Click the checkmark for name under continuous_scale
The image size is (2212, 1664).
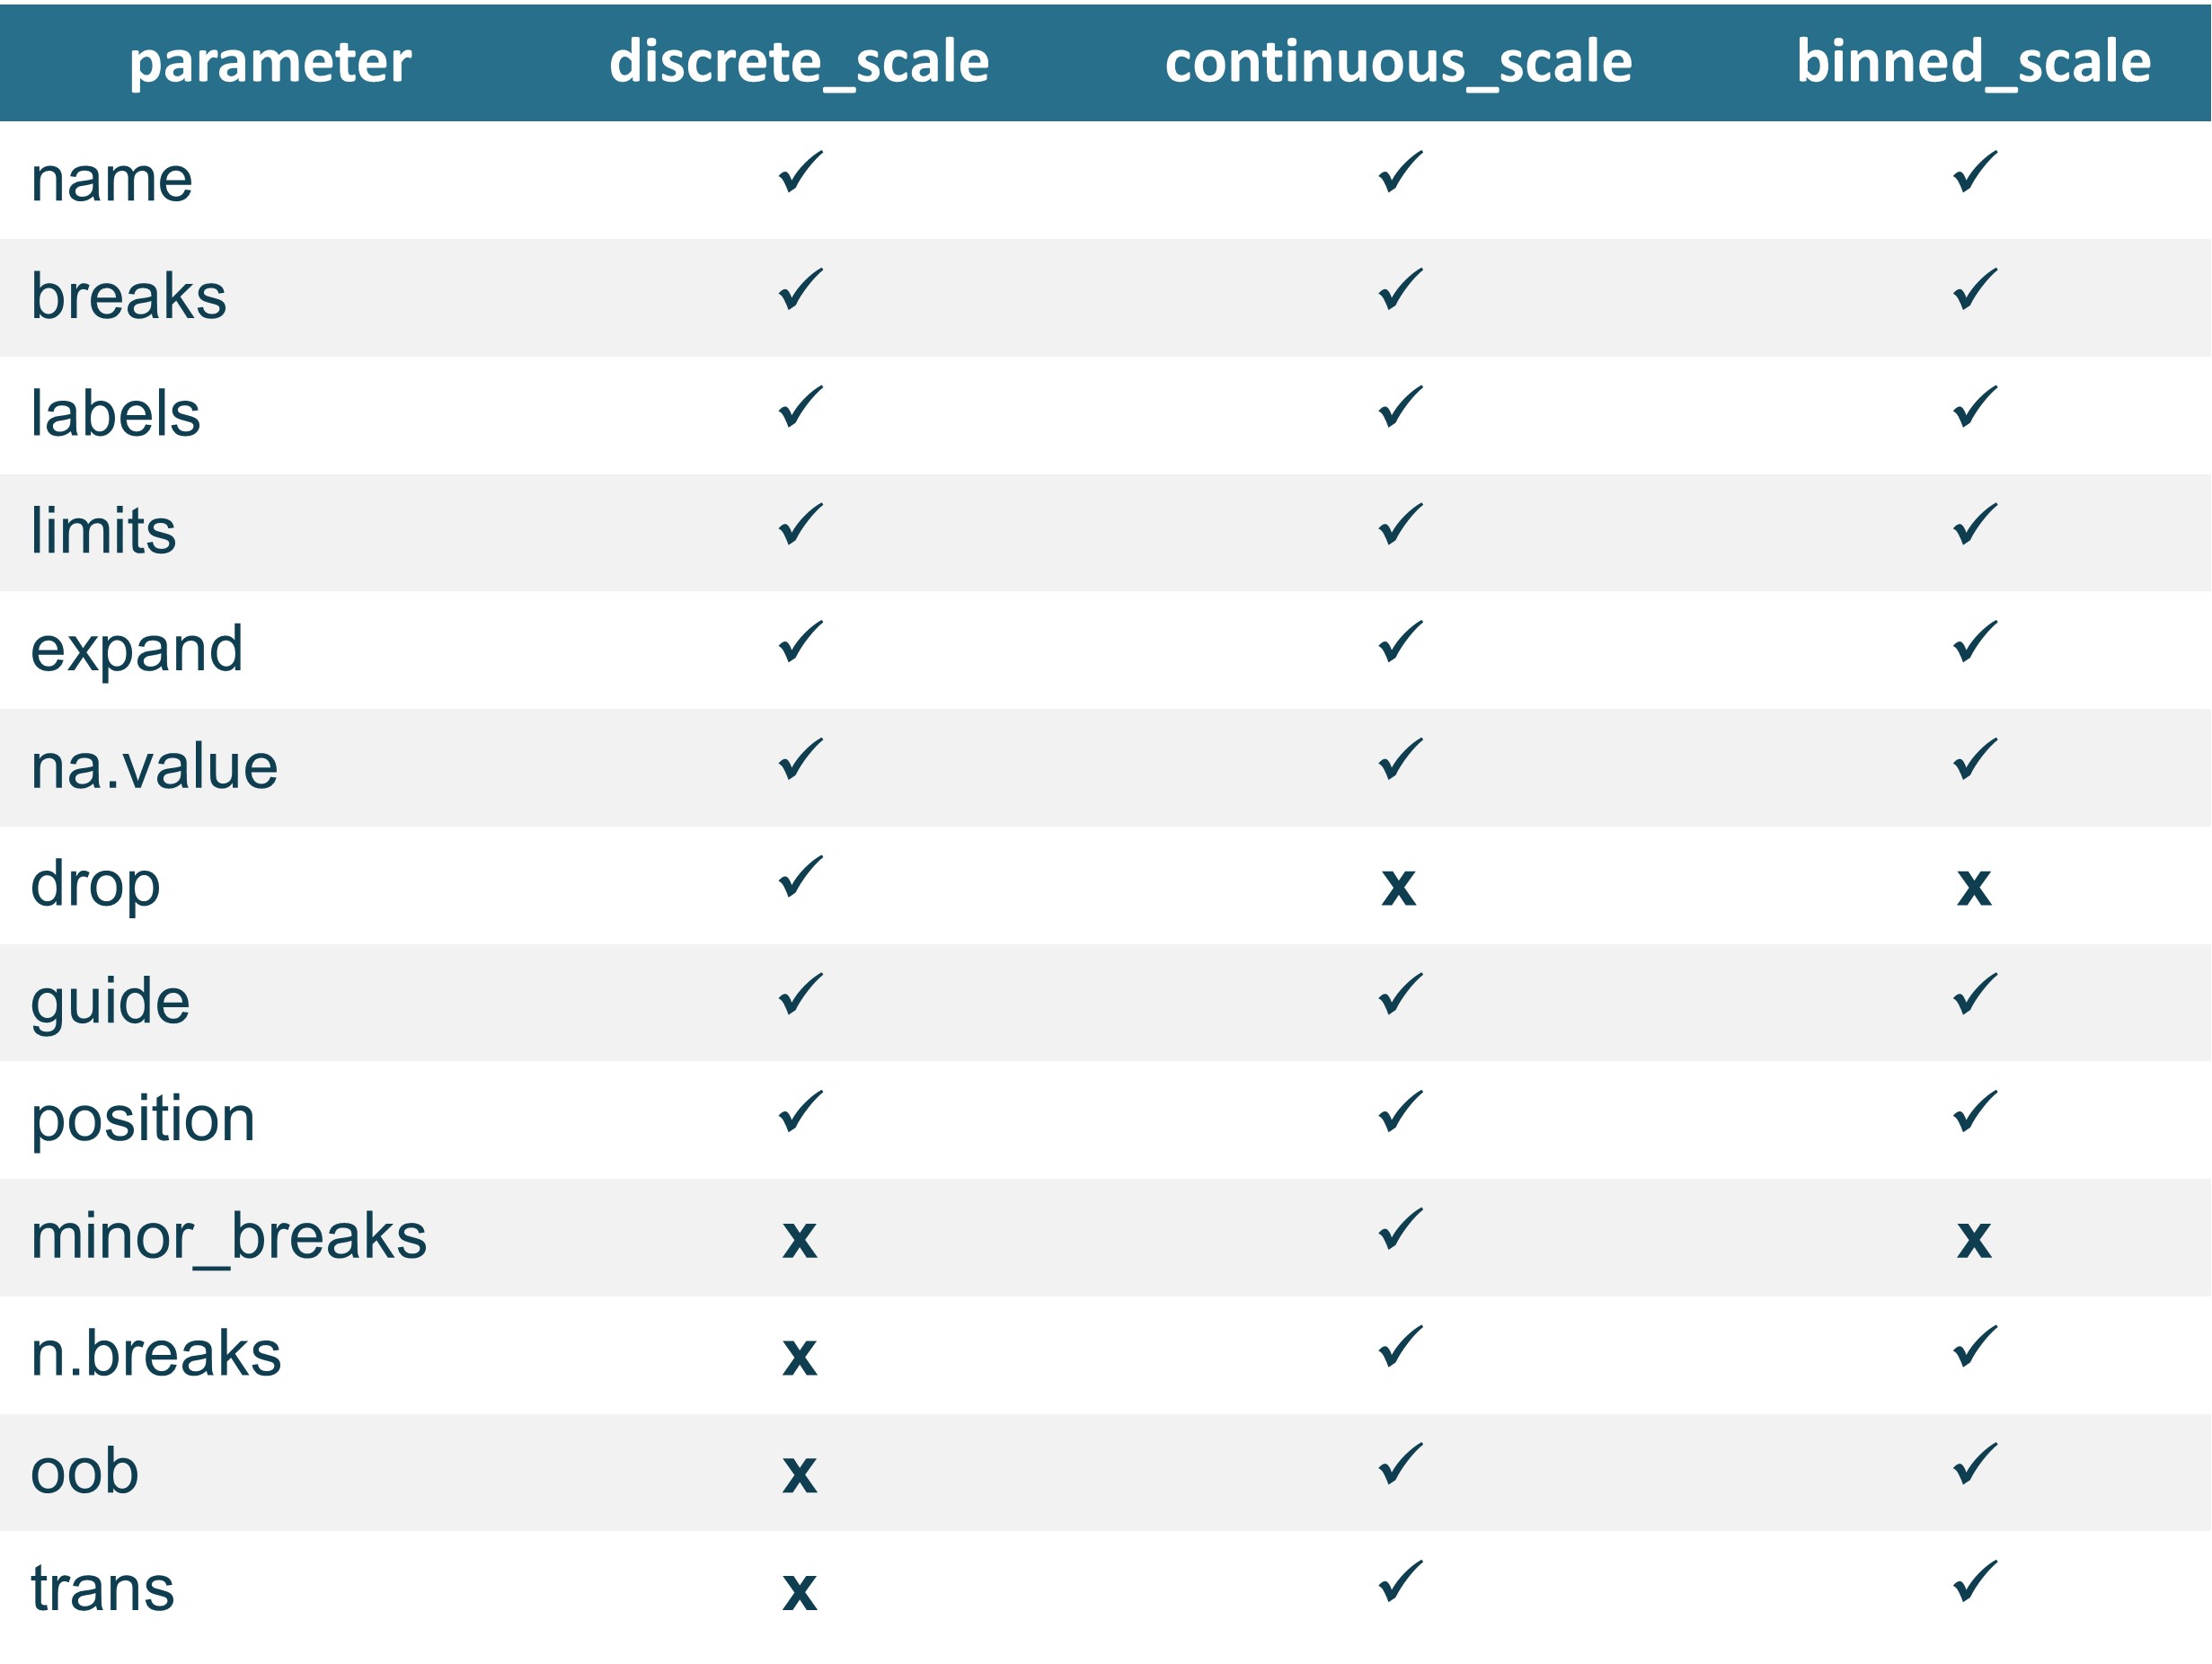click(1400, 172)
